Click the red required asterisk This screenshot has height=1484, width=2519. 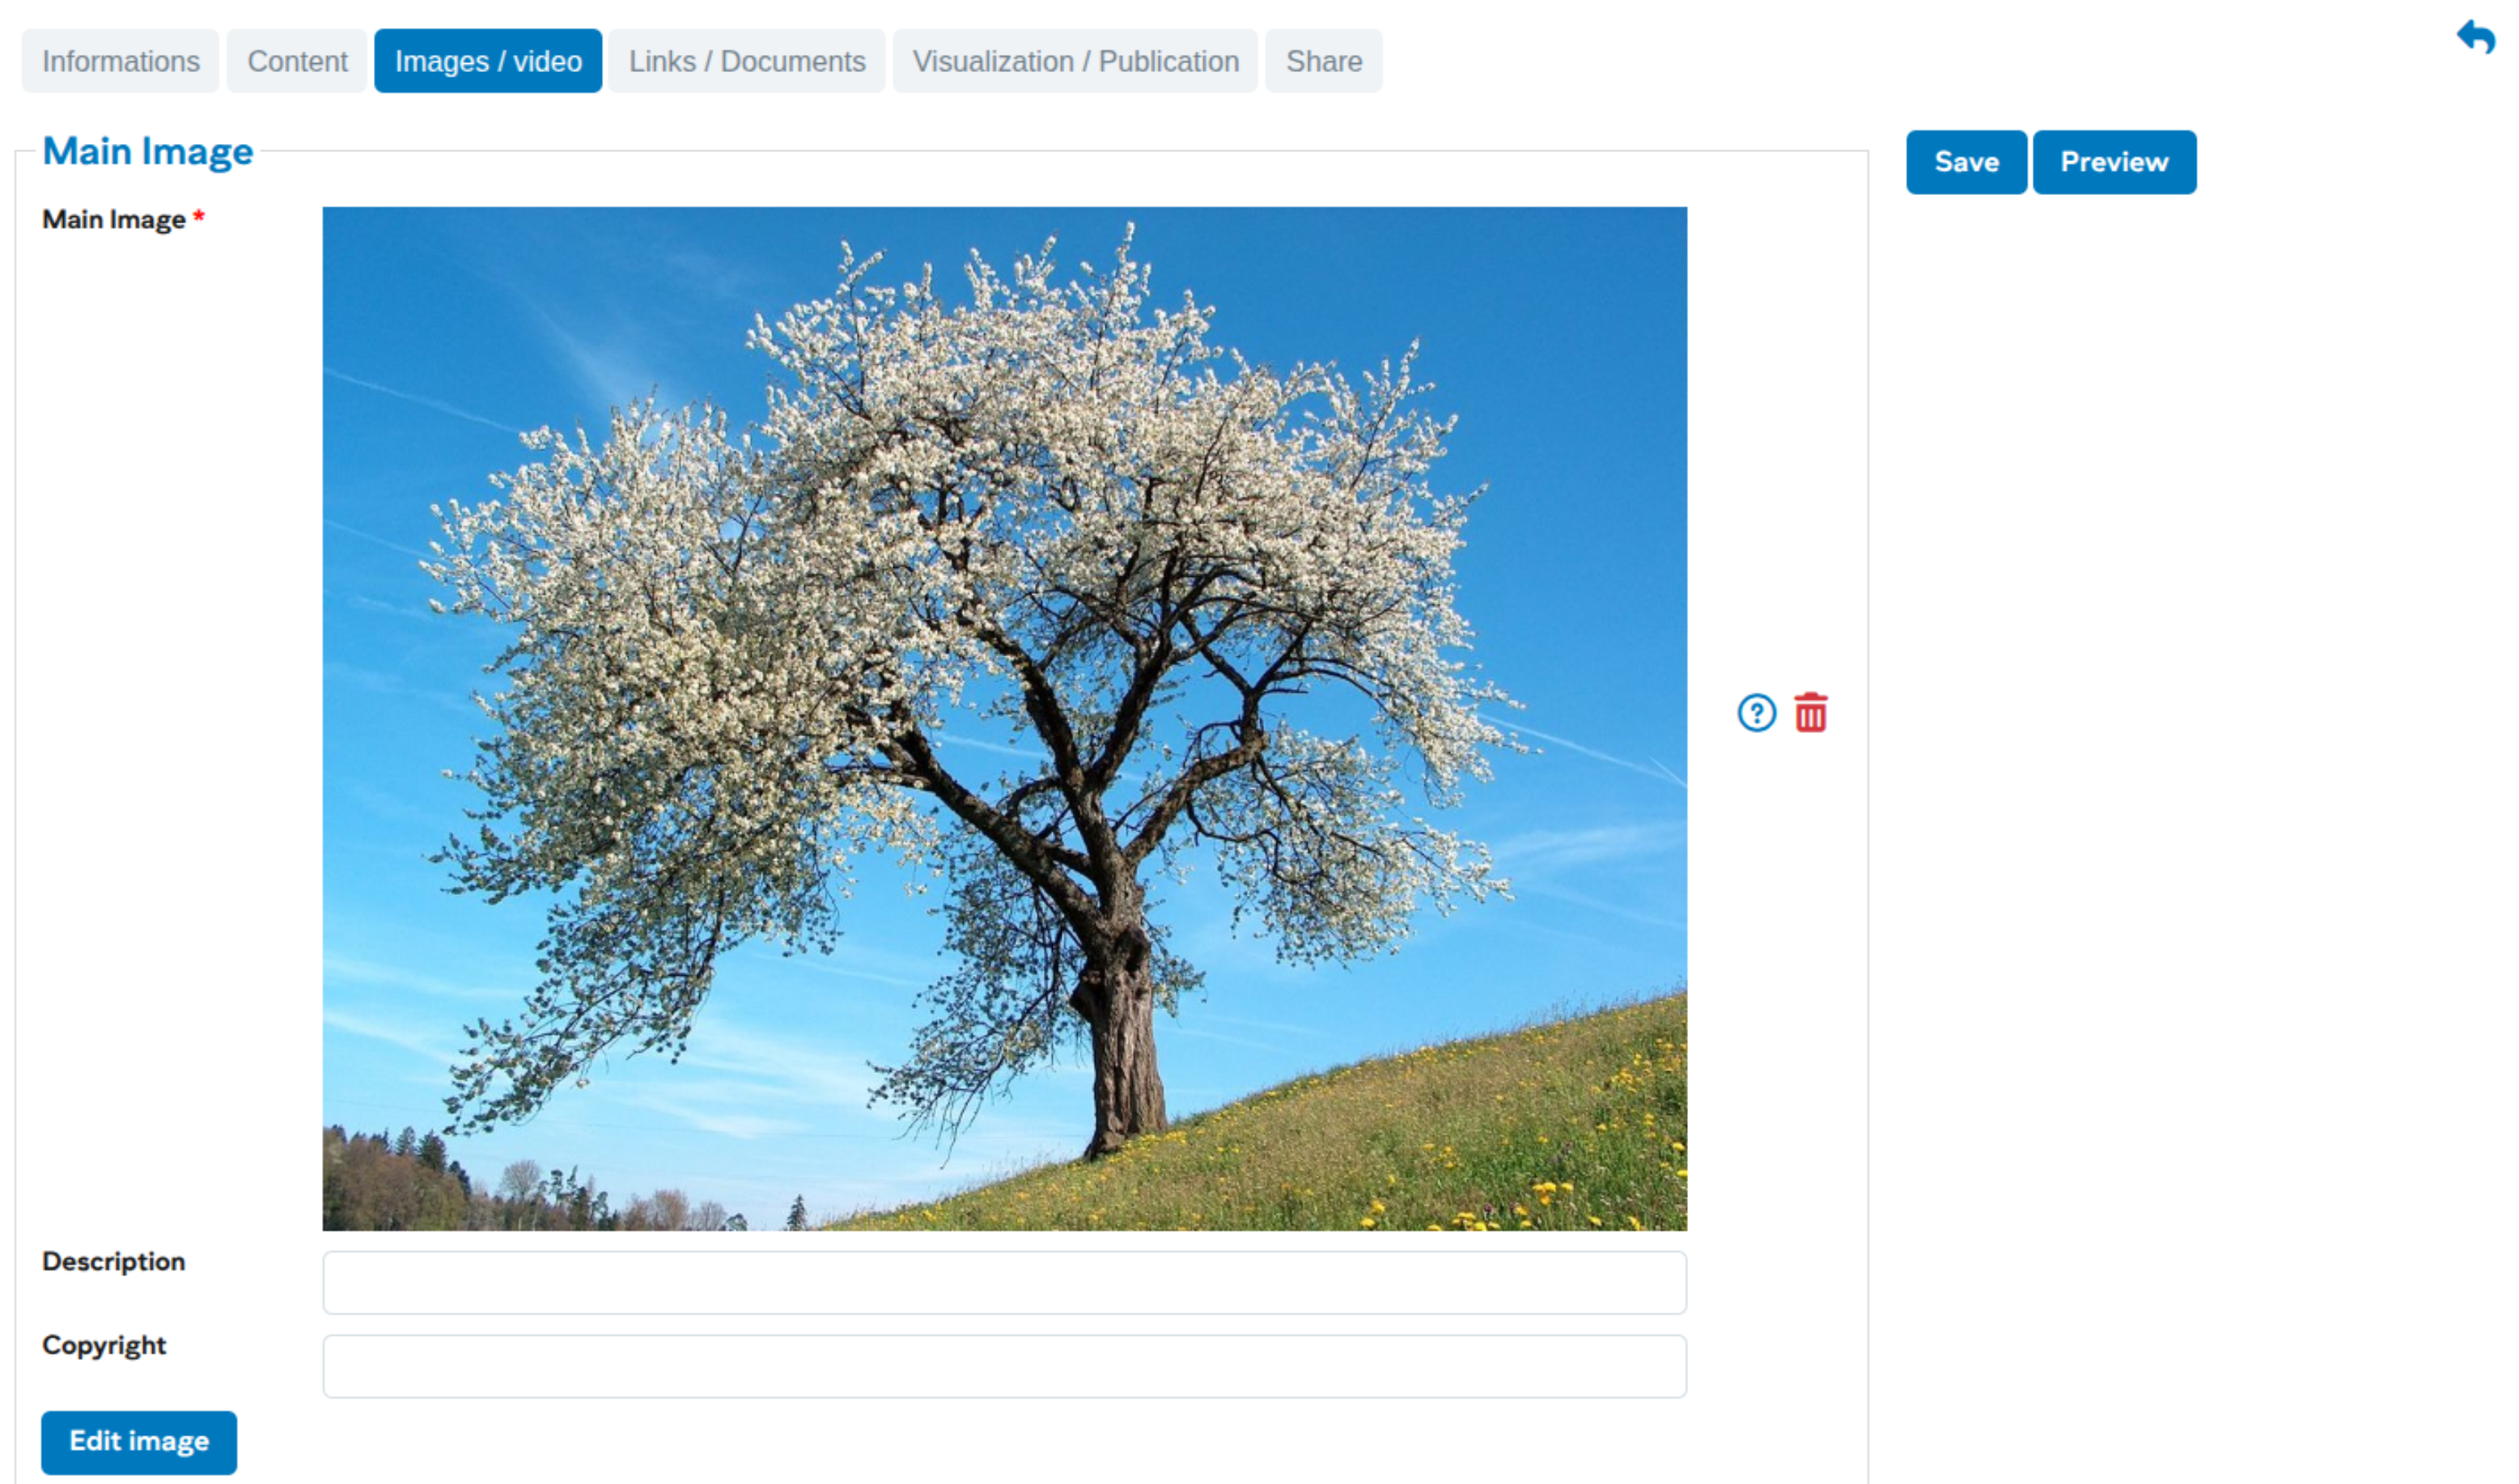click(199, 216)
